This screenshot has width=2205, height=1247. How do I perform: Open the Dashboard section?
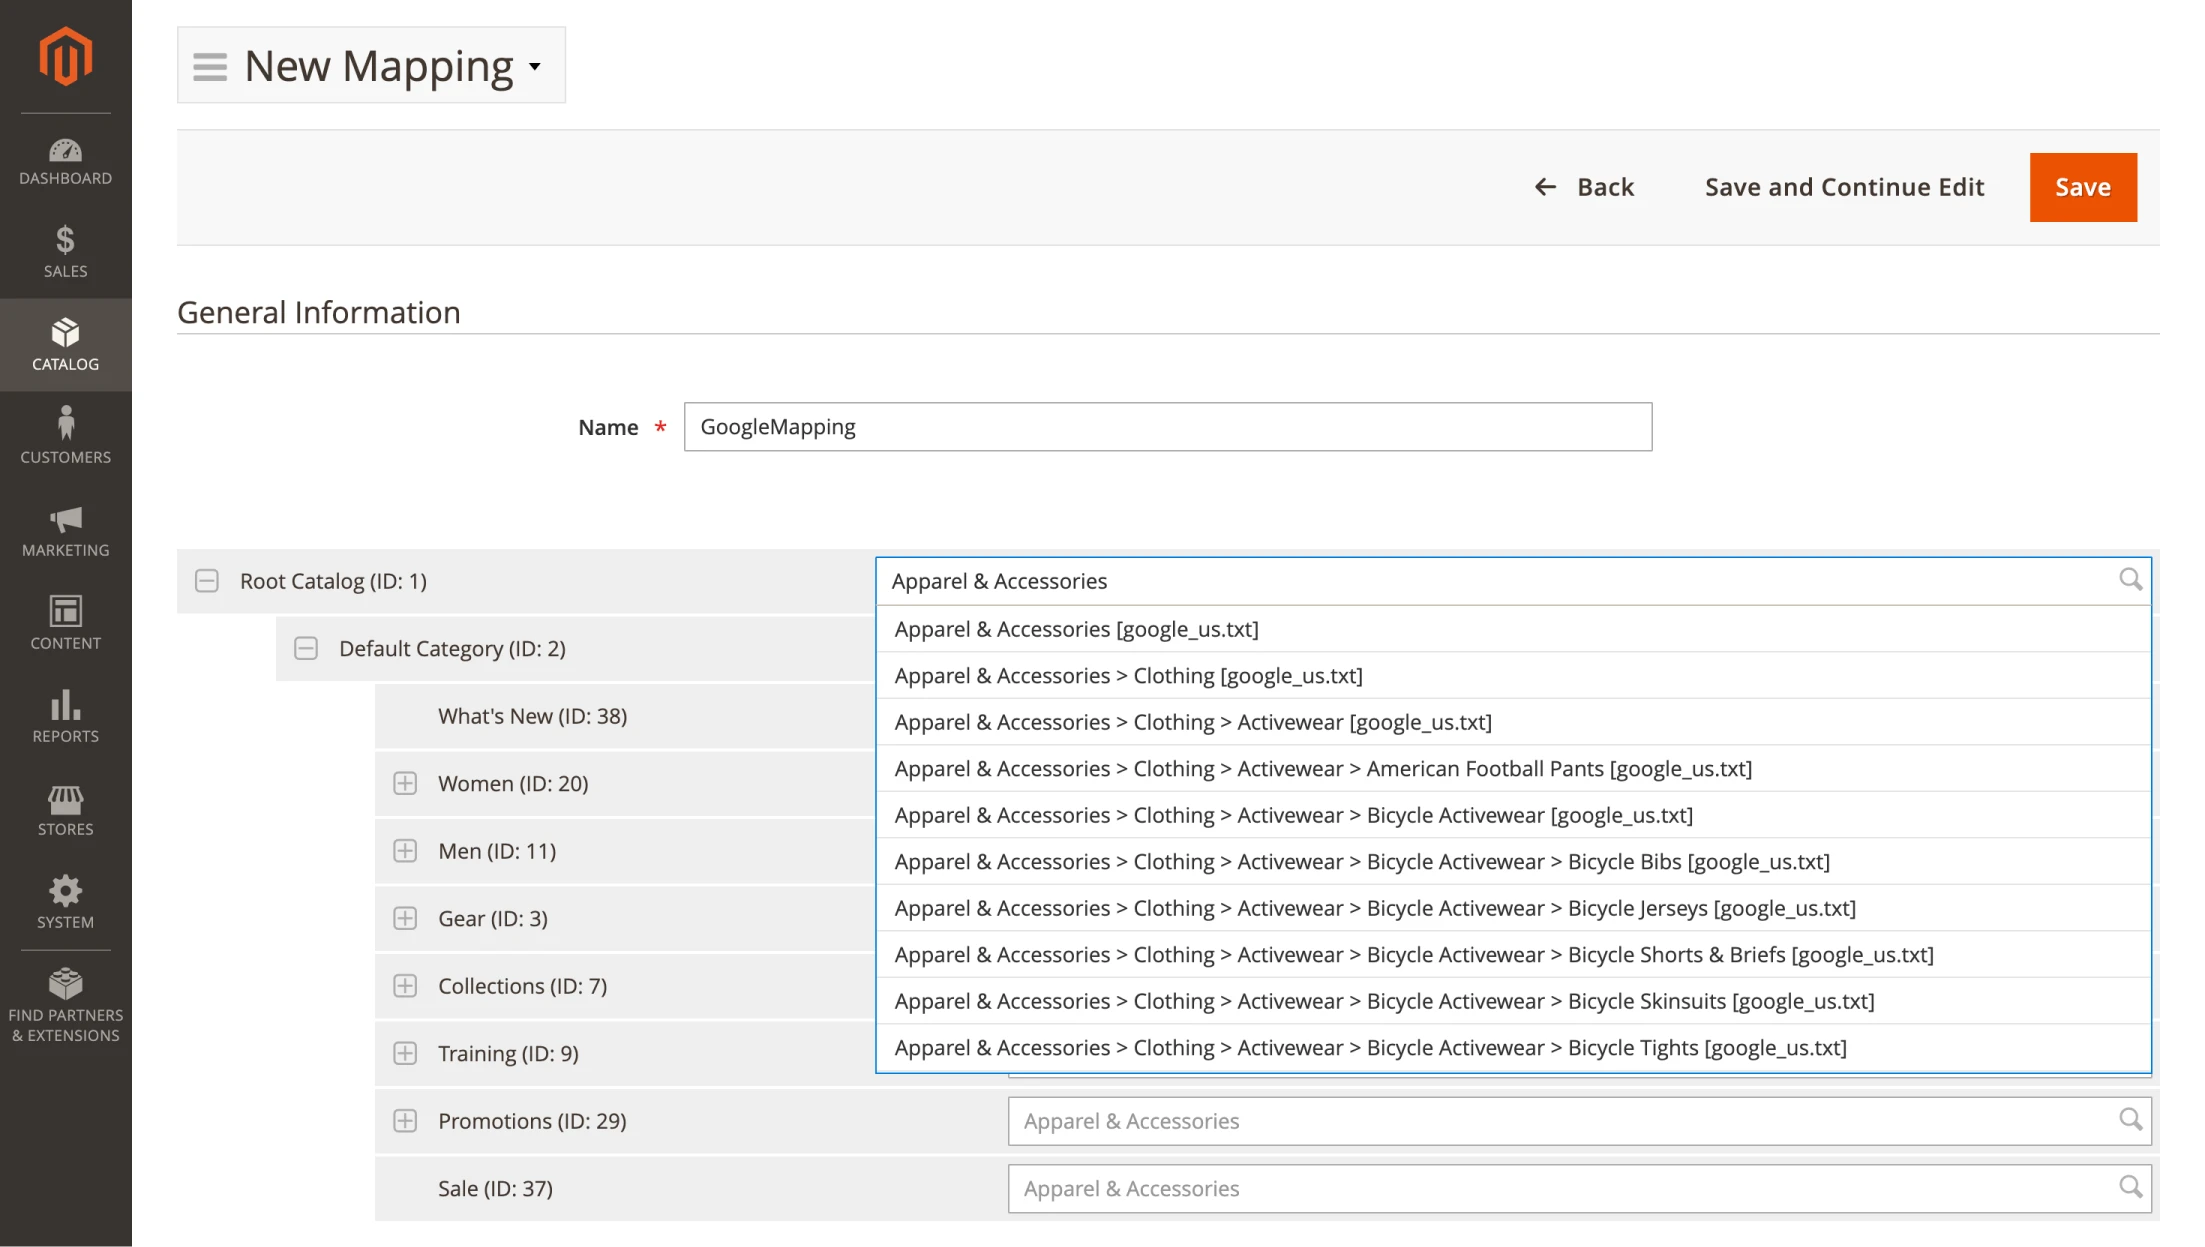pos(65,160)
